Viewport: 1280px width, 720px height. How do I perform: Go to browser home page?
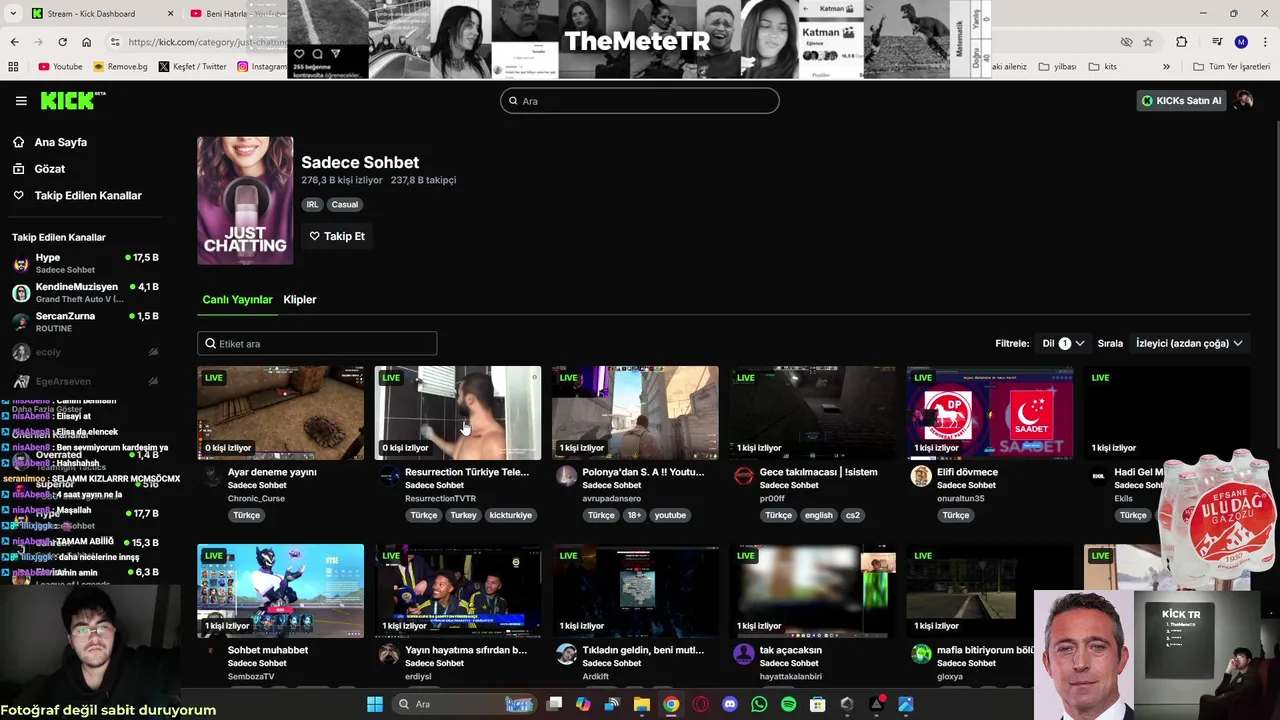(86, 42)
